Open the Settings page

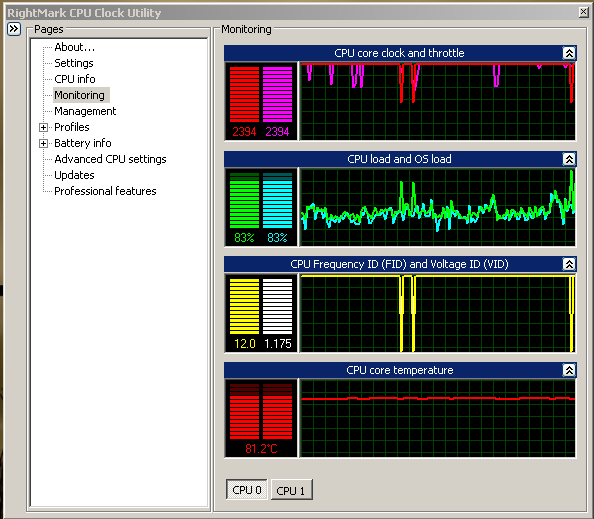click(x=73, y=63)
